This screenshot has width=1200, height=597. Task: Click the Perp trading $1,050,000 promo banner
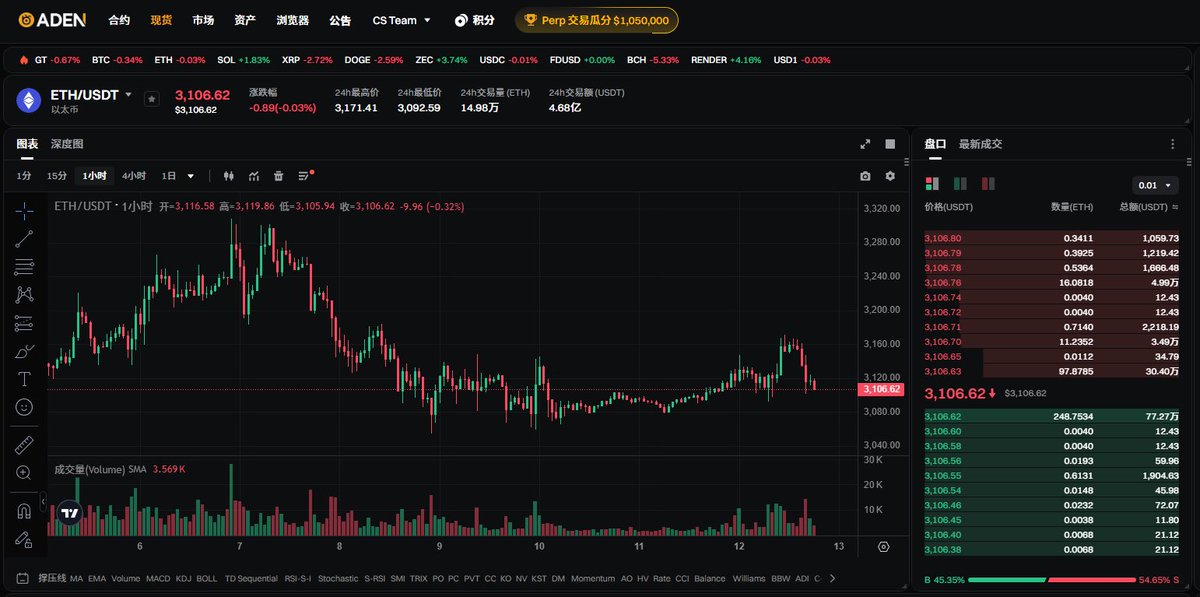pyautogui.click(x=597, y=20)
